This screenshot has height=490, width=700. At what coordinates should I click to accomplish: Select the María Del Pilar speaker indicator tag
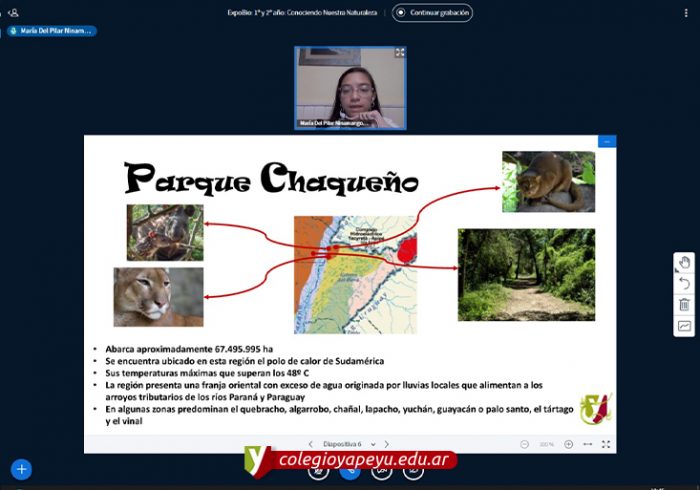[51, 31]
